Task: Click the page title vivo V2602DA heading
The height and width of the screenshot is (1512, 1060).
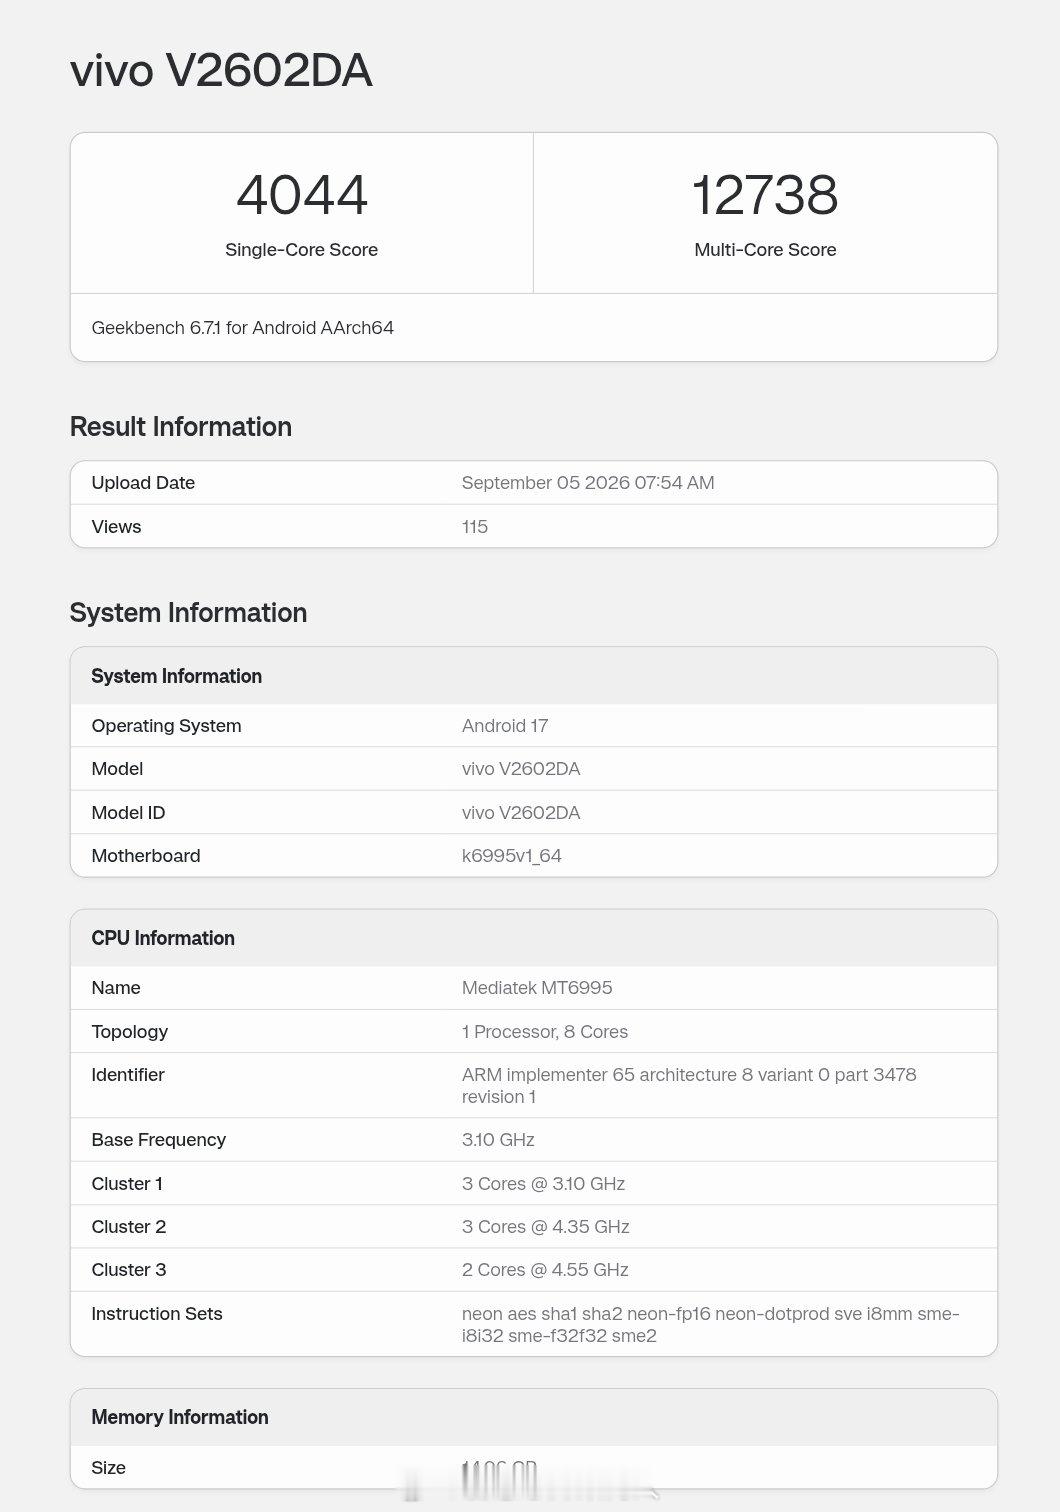Action: coord(221,71)
